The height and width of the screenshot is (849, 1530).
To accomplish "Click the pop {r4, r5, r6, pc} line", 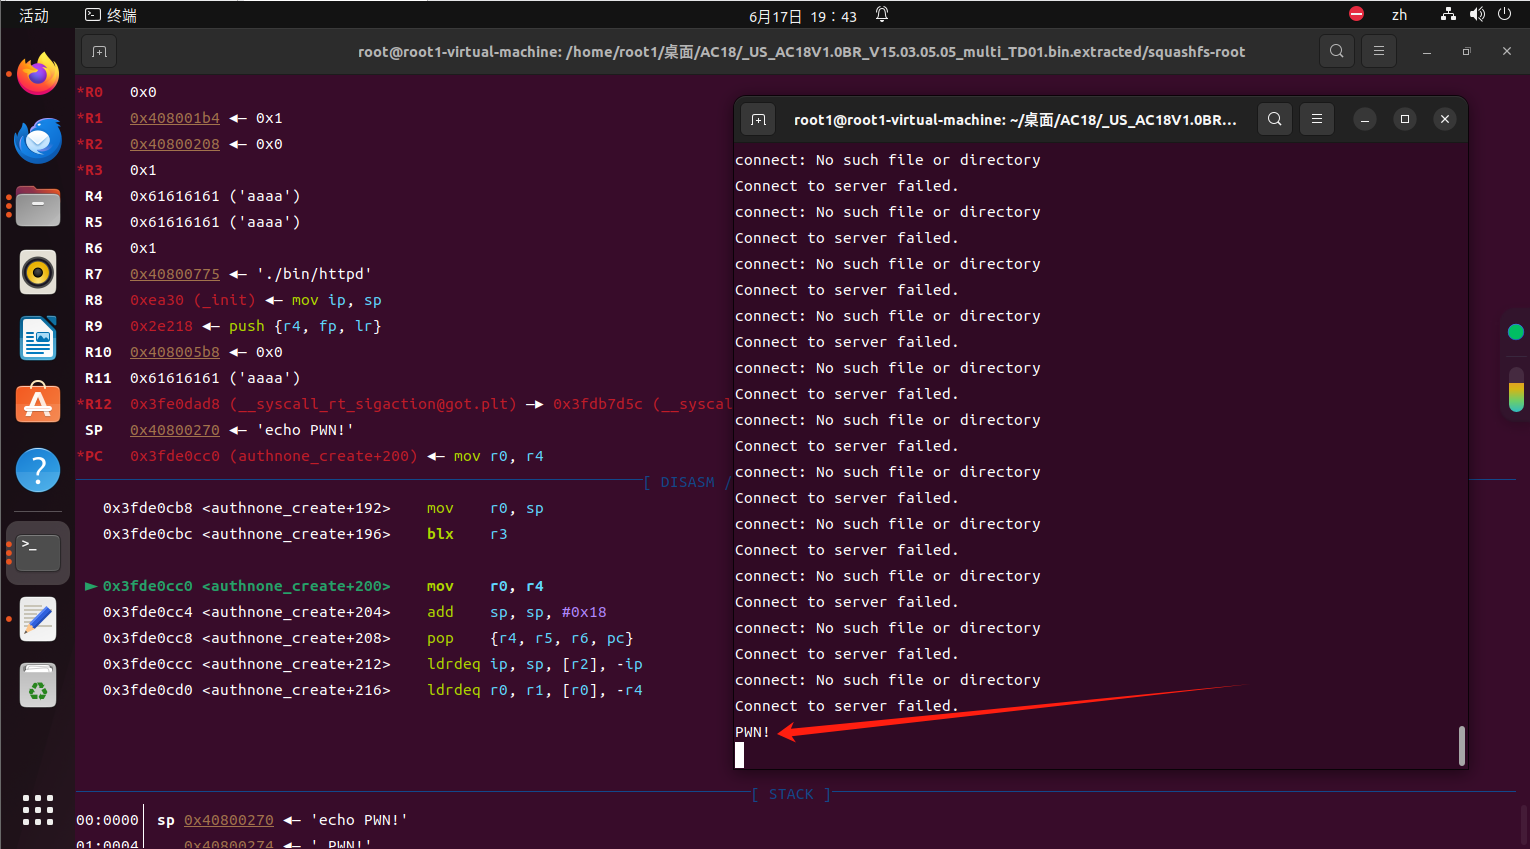I will click(368, 638).
